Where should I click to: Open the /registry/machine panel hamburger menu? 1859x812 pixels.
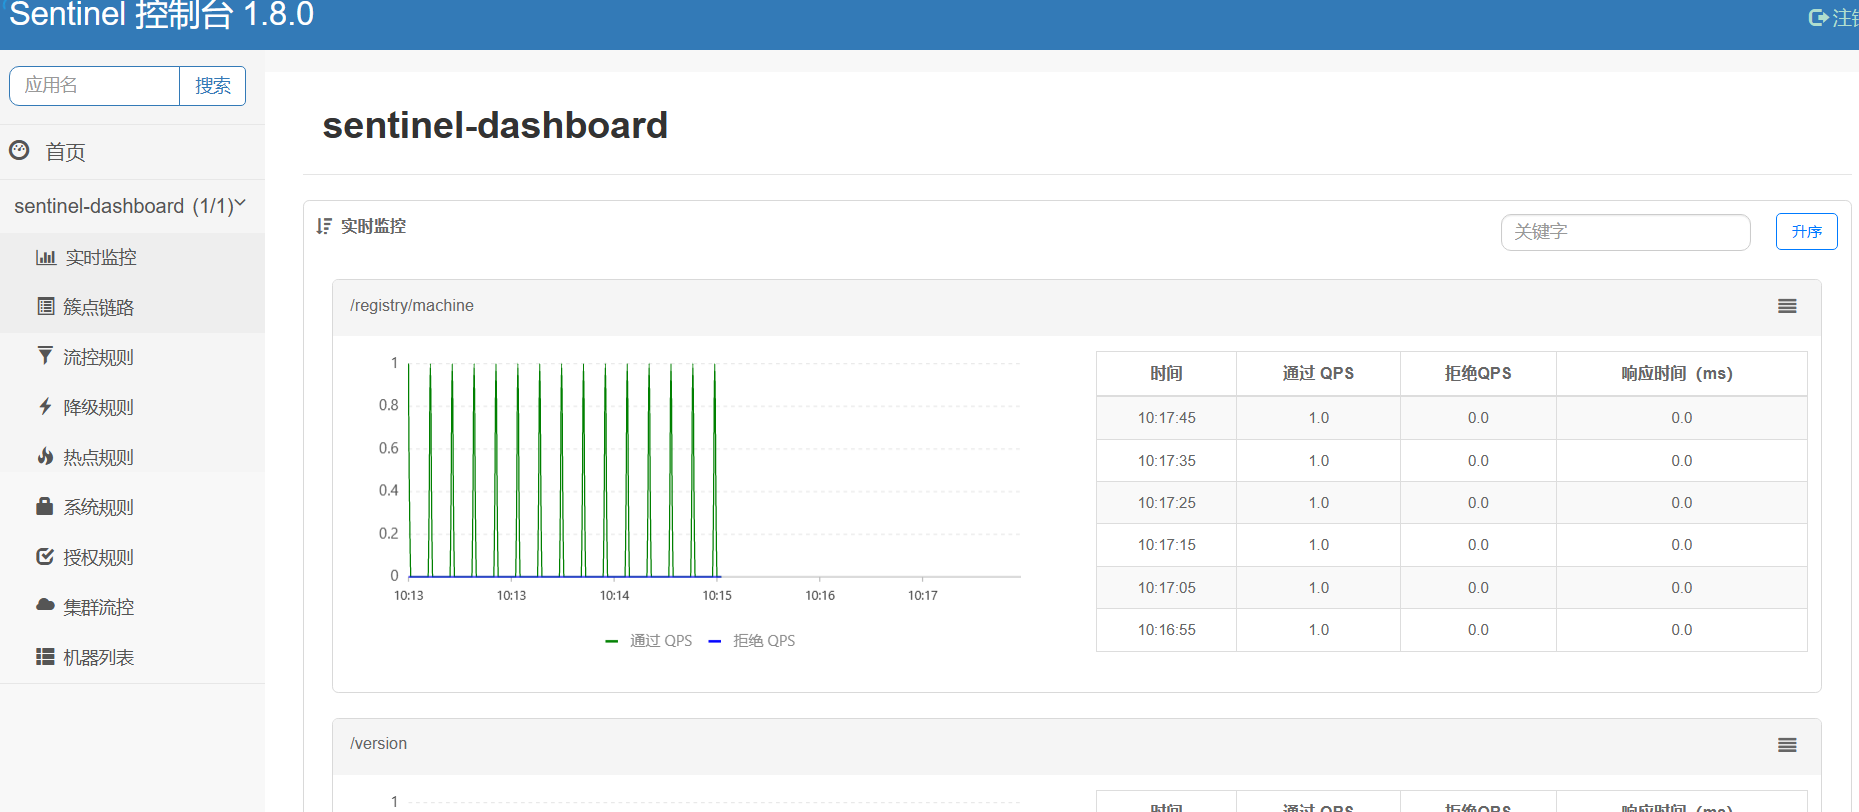click(x=1787, y=306)
